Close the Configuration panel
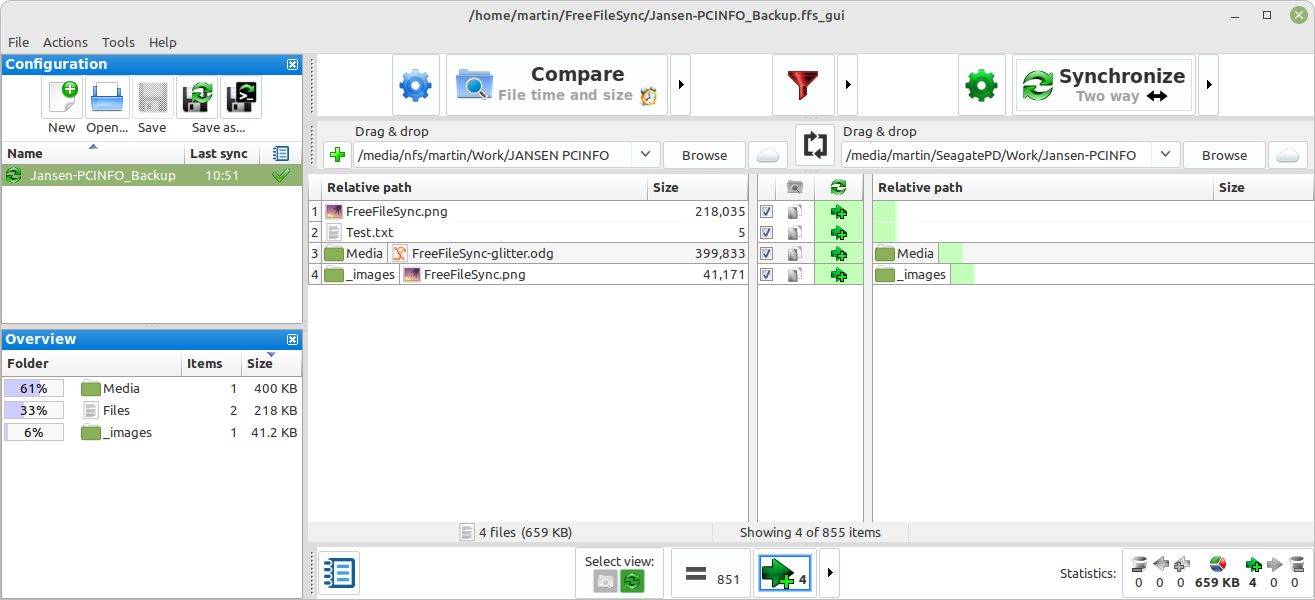 point(292,65)
